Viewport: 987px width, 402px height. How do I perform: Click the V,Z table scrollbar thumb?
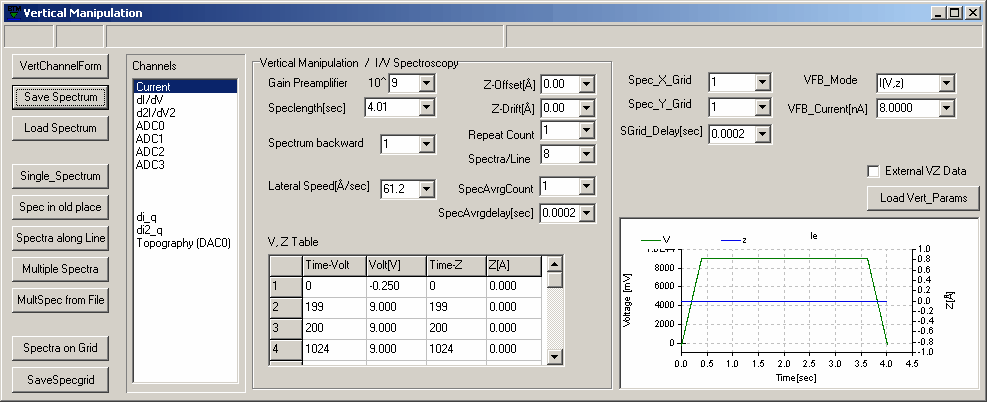click(554, 279)
